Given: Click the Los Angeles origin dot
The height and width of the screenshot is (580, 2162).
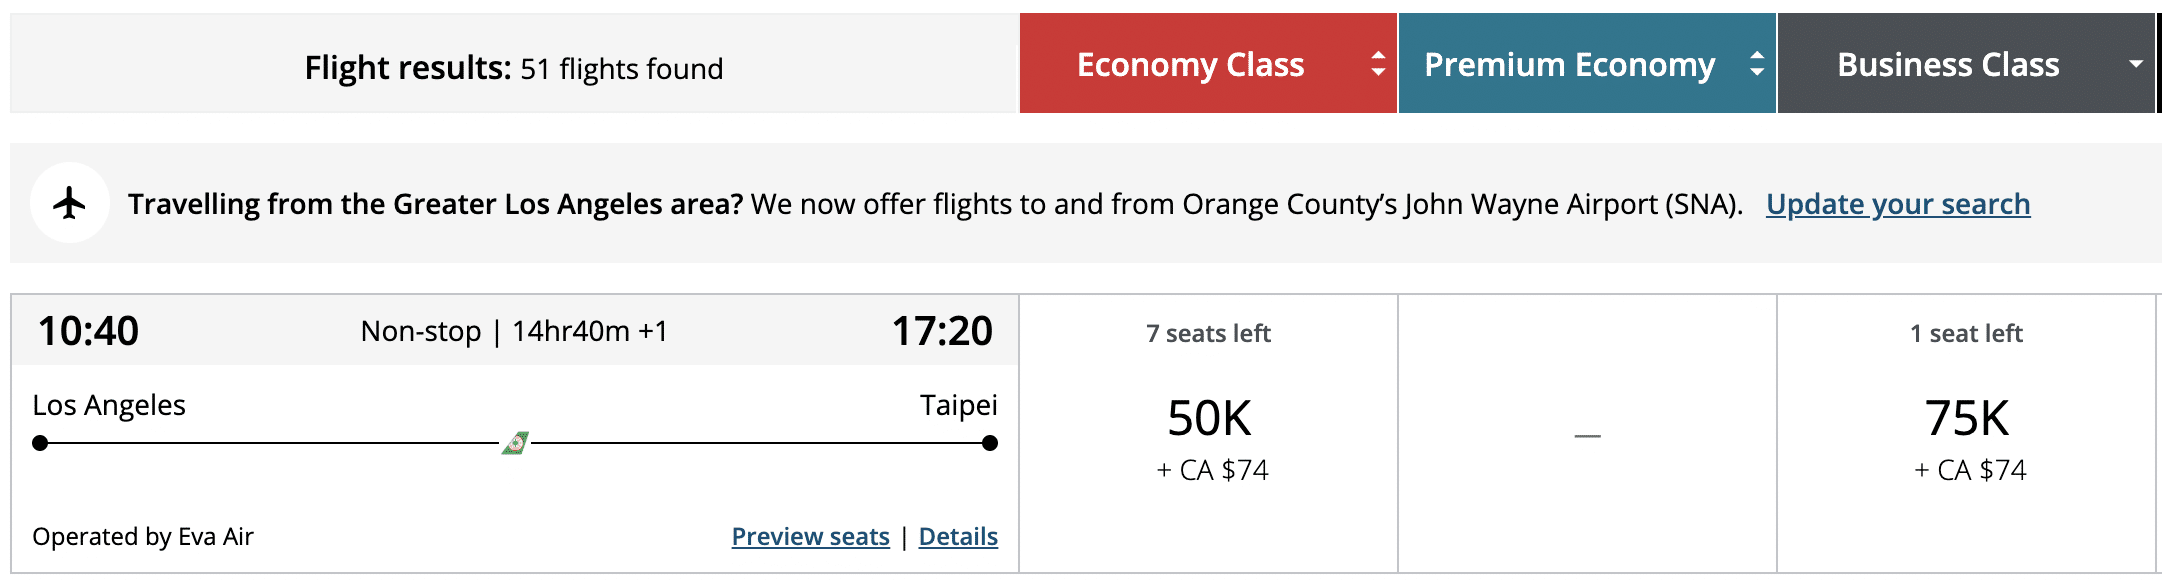Looking at the screenshot, I should 40,443.
